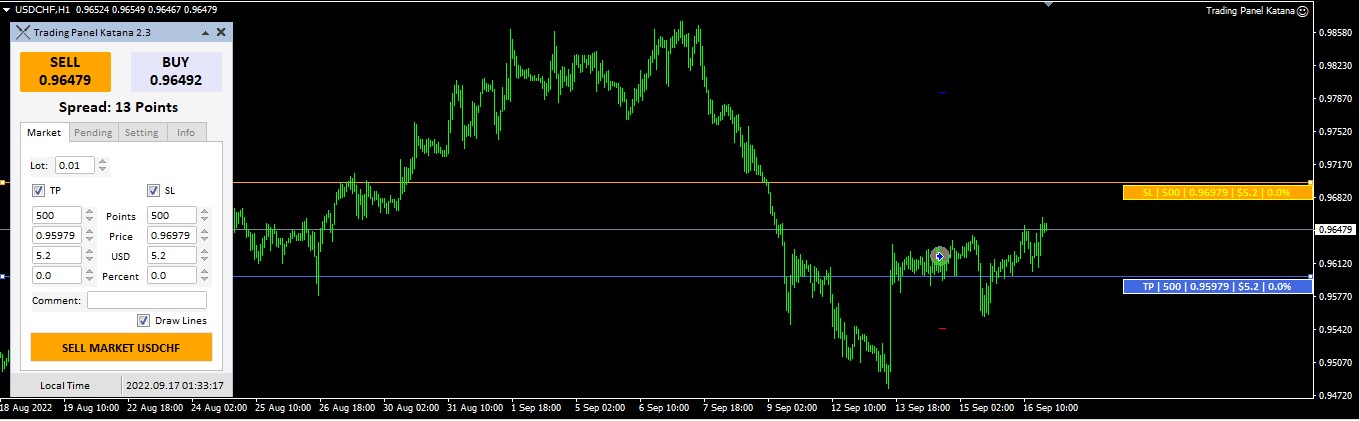This screenshot has width=1360, height=421.
Task: Open the Setting tab
Action: [x=141, y=132]
